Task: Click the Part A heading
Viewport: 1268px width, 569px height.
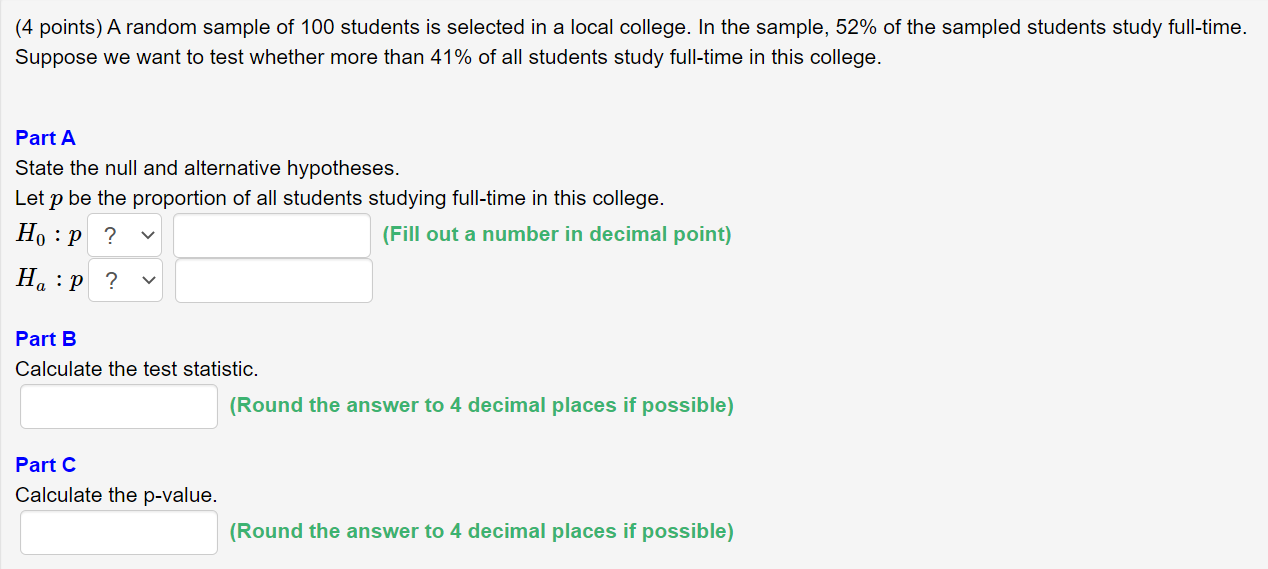Action: [46, 138]
